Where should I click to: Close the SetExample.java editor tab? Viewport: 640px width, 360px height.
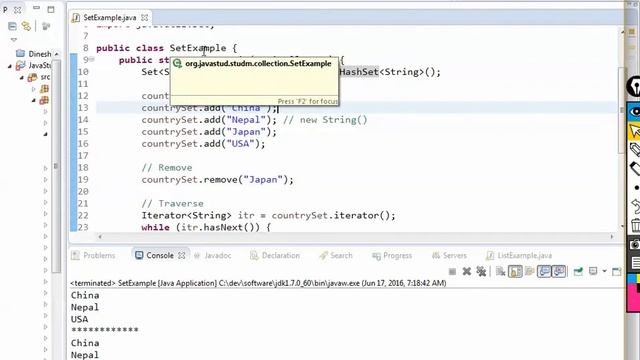(x=144, y=18)
